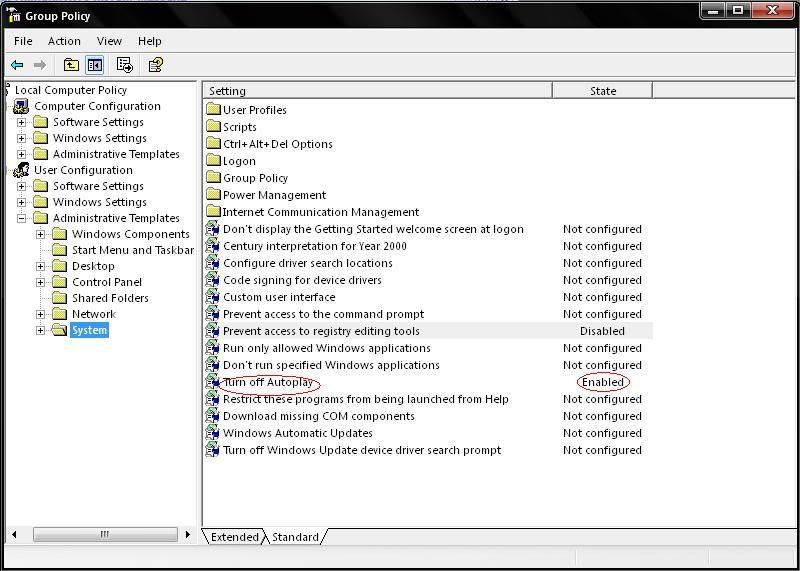Viewport: 800px width, 571px height.
Task: Collapse Administrative Templates under User Configuration
Action: click(x=21, y=218)
